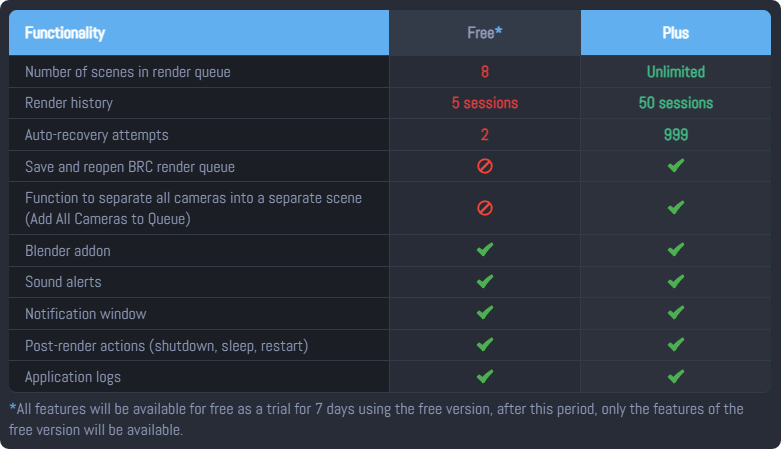Screen dimensions: 781x449
Task: Click the prohibited icon for Save and reopen BRC
Action: pyautogui.click(x=485, y=166)
